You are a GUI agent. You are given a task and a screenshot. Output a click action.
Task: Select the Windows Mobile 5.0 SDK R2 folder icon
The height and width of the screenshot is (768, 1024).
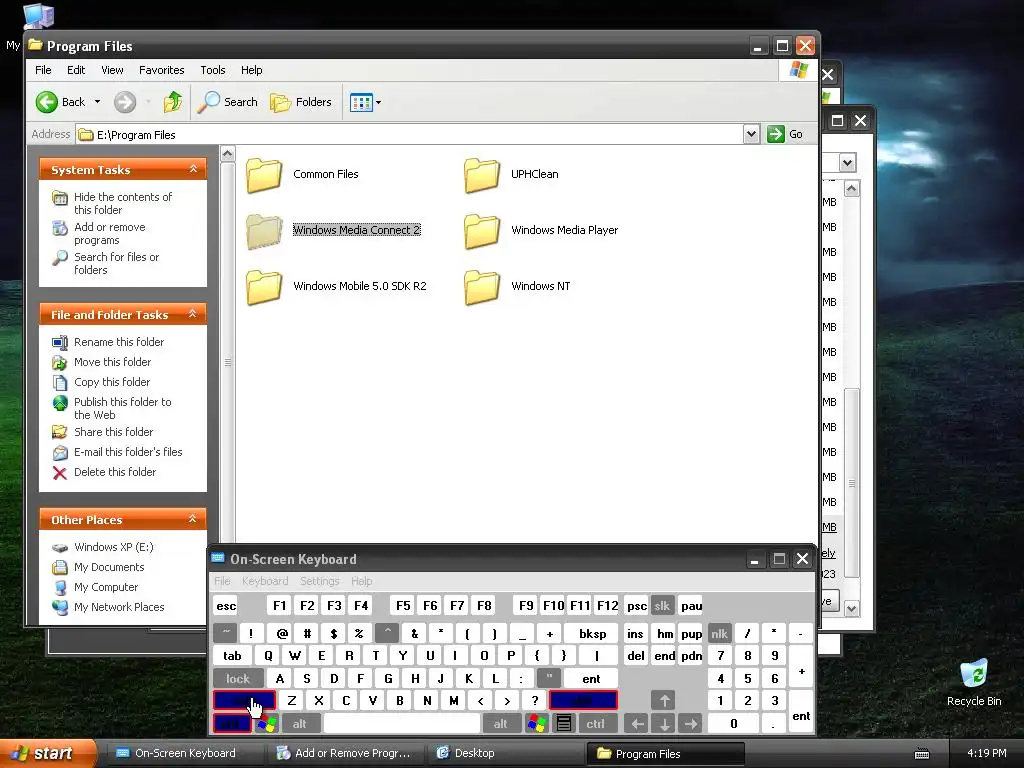pos(264,287)
